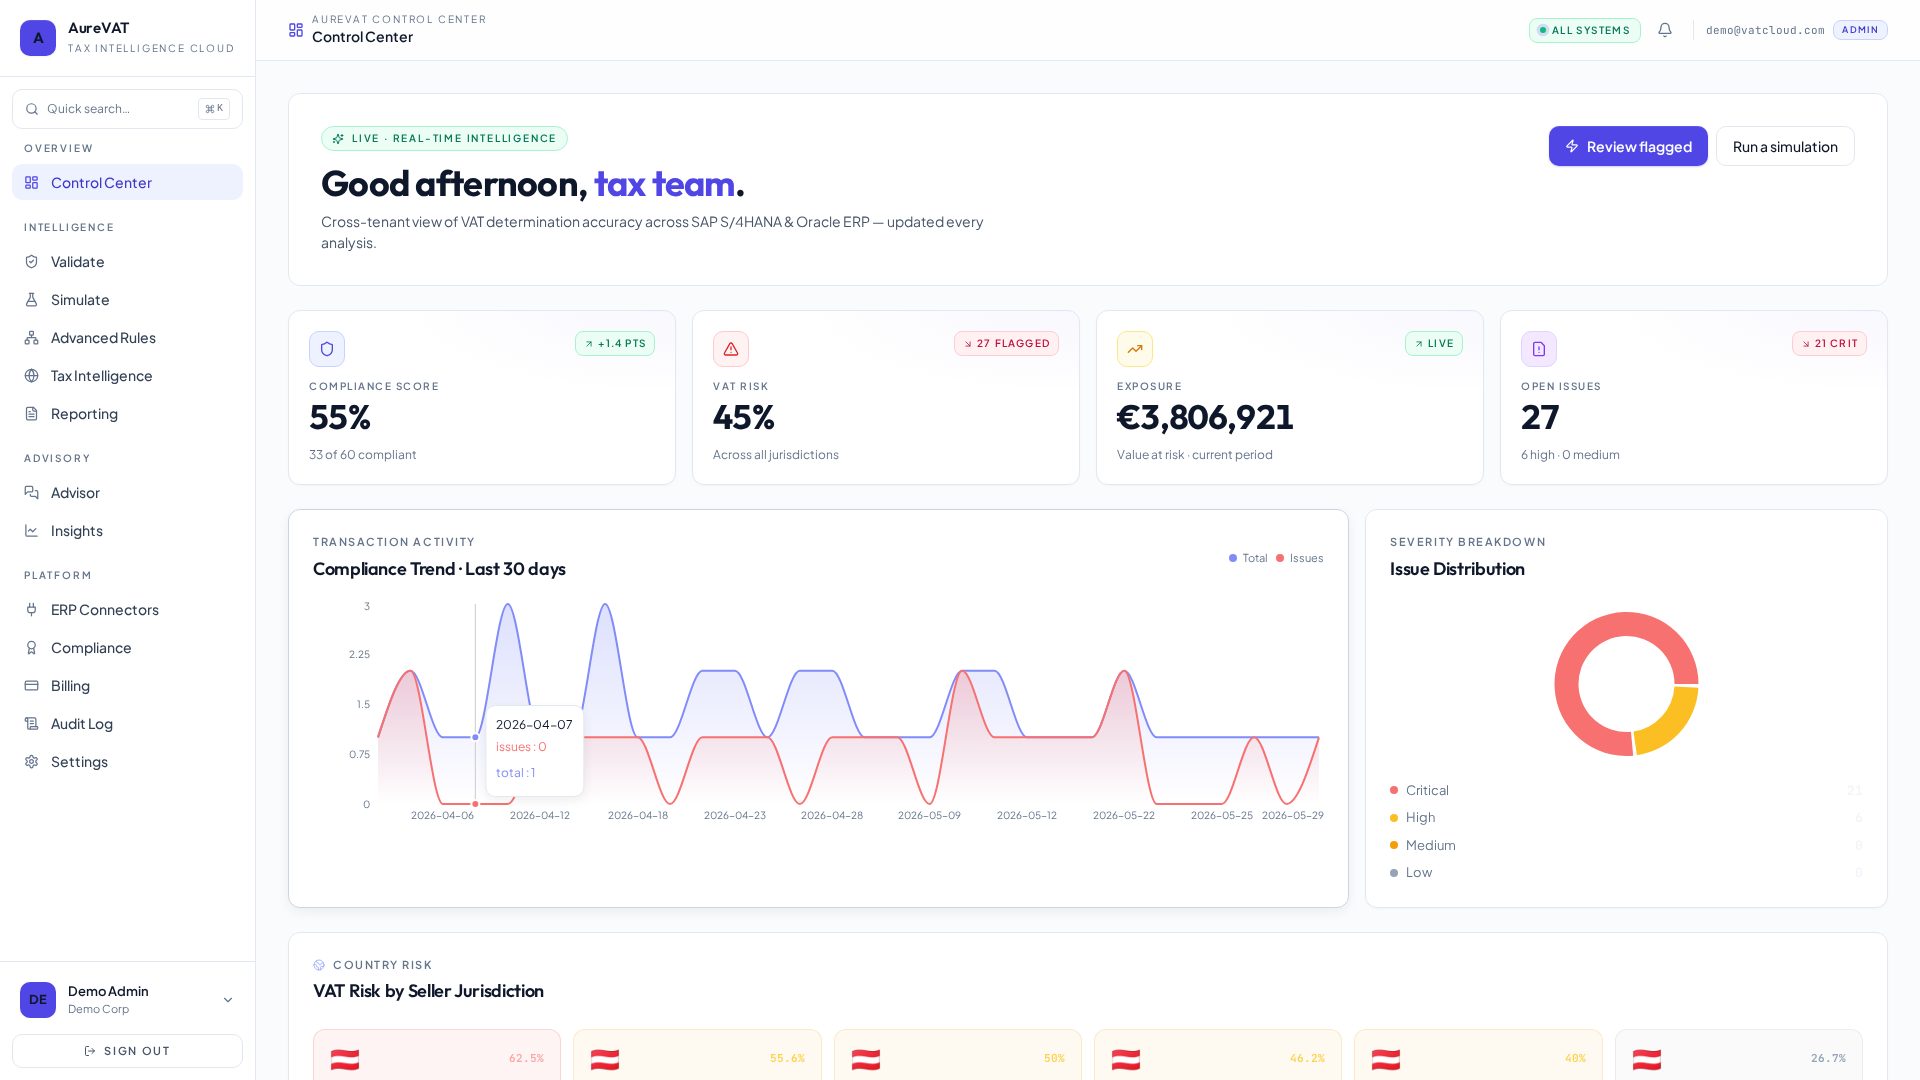Toggle the Total series in chart legend
Image resolution: width=1920 pixels, height=1080 pixels.
[1248, 558]
